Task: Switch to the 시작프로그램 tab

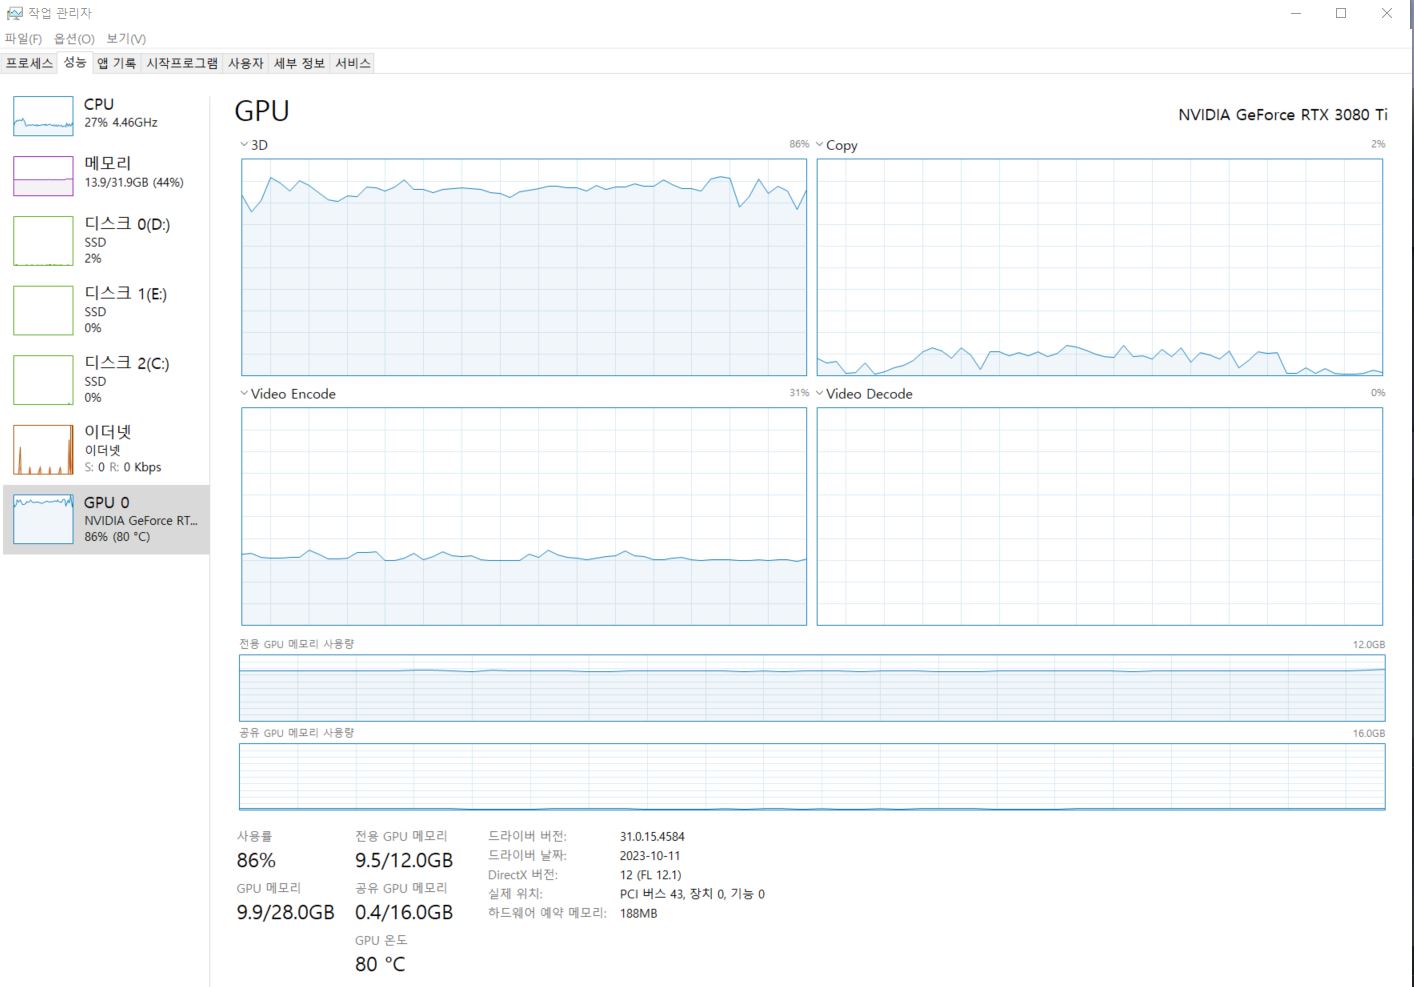Action: [x=182, y=63]
